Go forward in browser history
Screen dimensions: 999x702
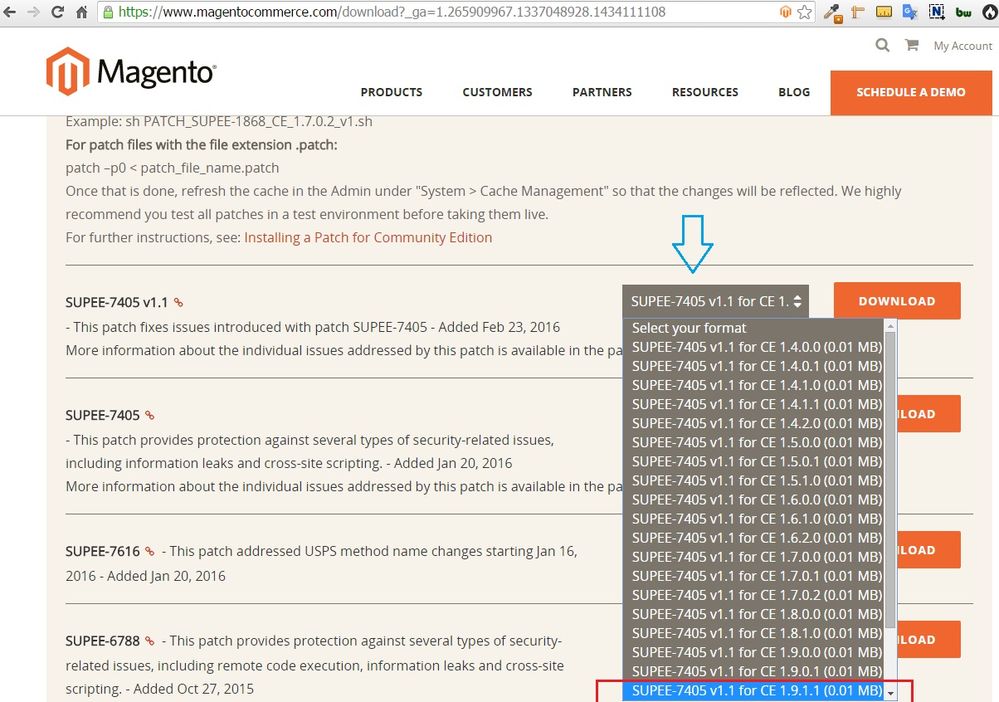pos(33,11)
